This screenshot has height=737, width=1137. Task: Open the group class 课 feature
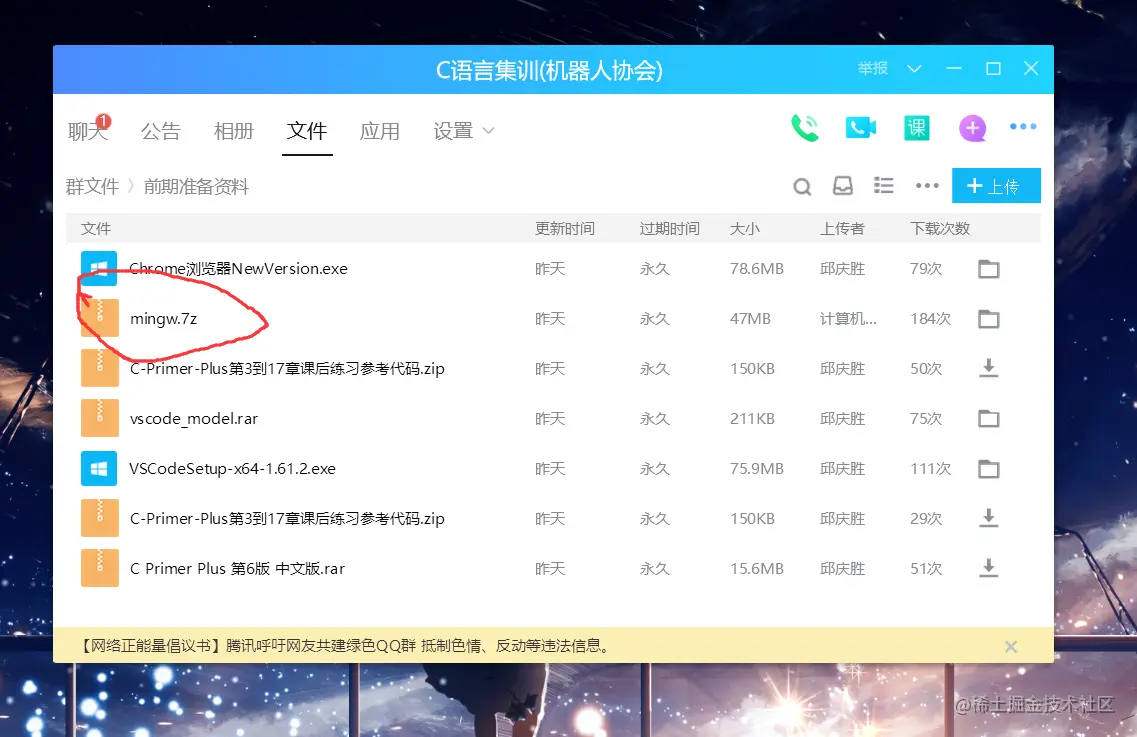pyautogui.click(x=916, y=127)
